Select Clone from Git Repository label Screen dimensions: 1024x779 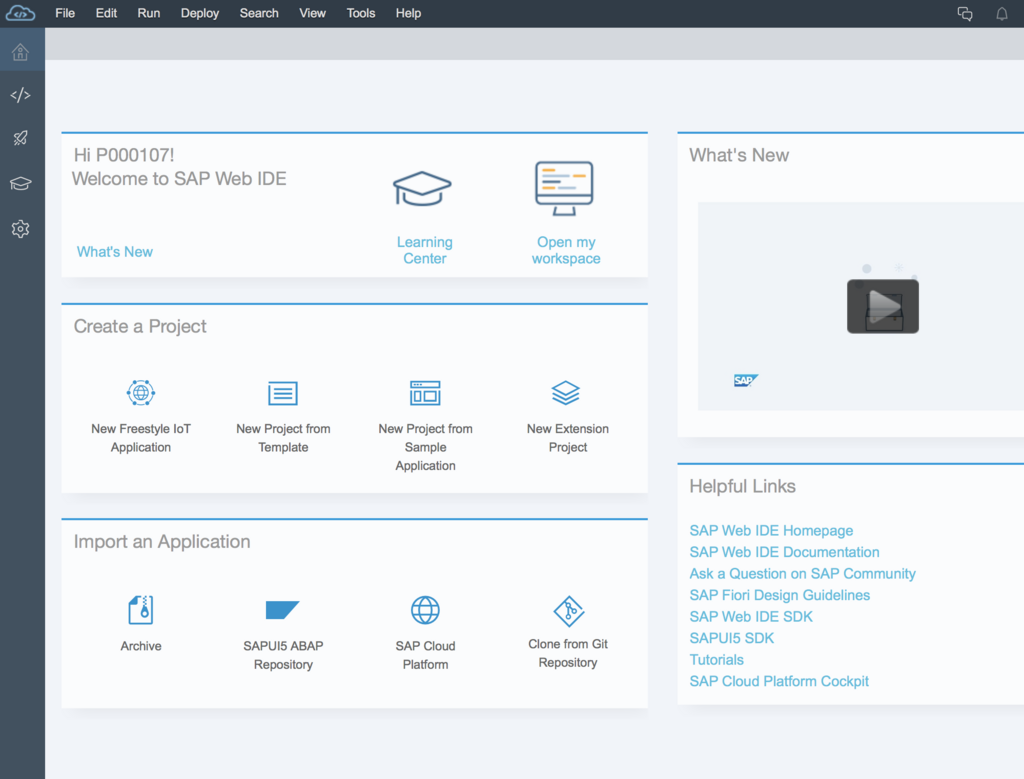(x=568, y=653)
